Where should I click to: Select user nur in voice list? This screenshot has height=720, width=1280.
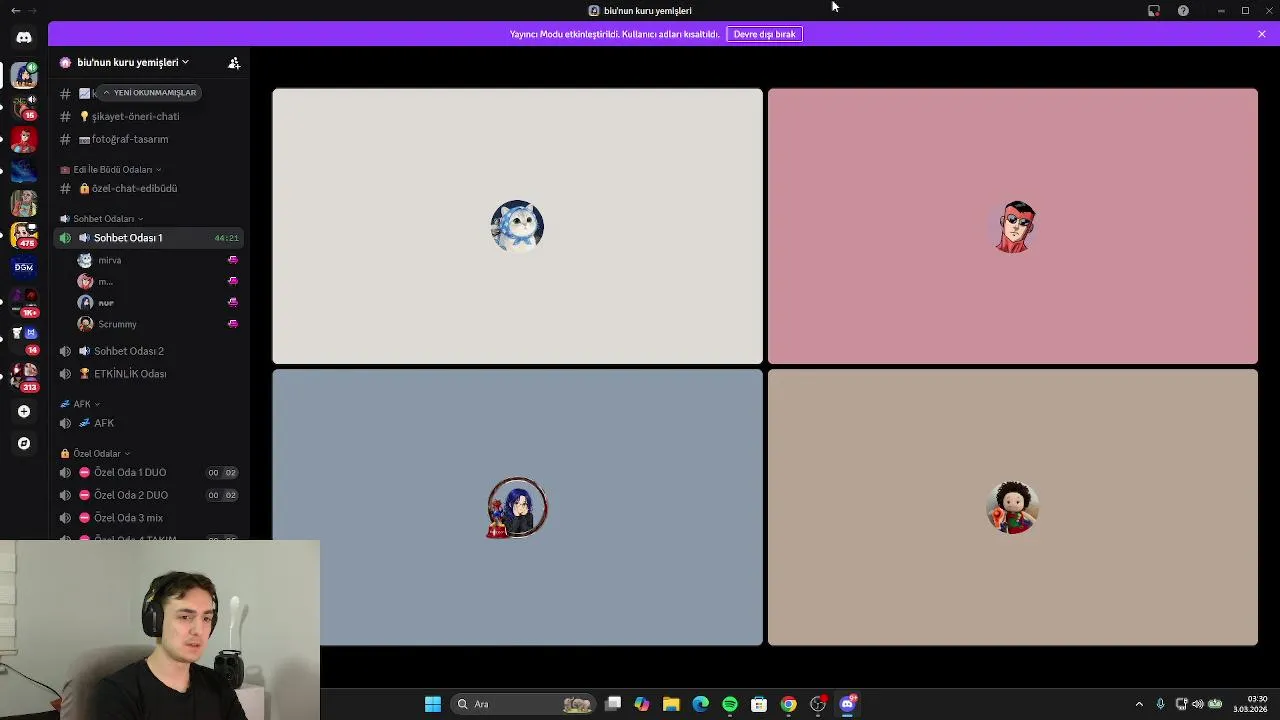(x=158, y=302)
